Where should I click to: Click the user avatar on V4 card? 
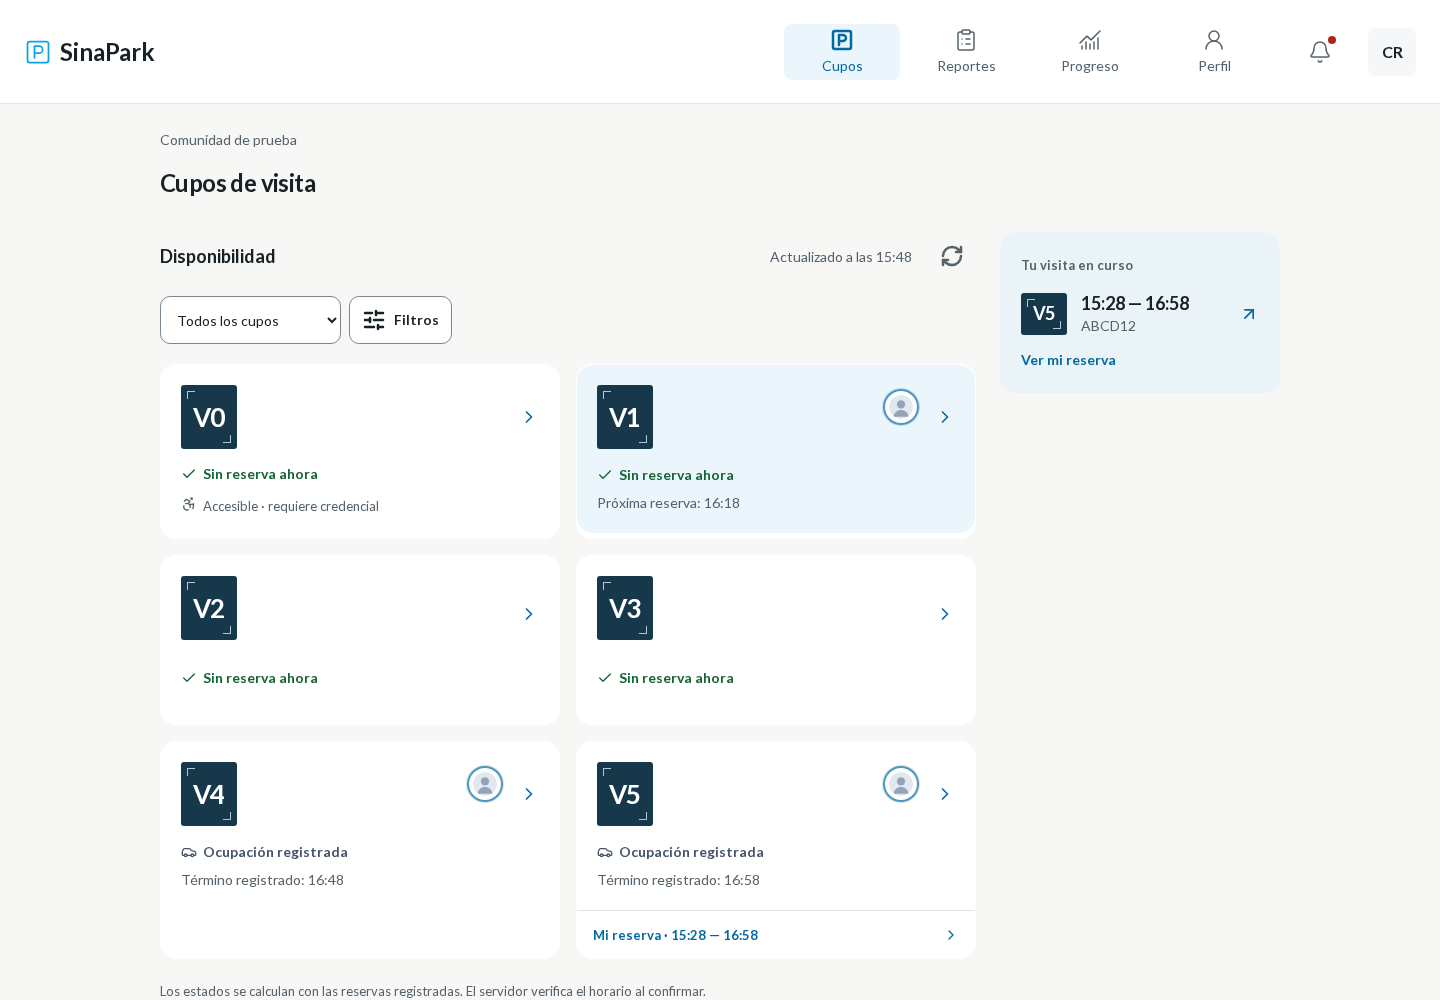[x=485, y=784]
